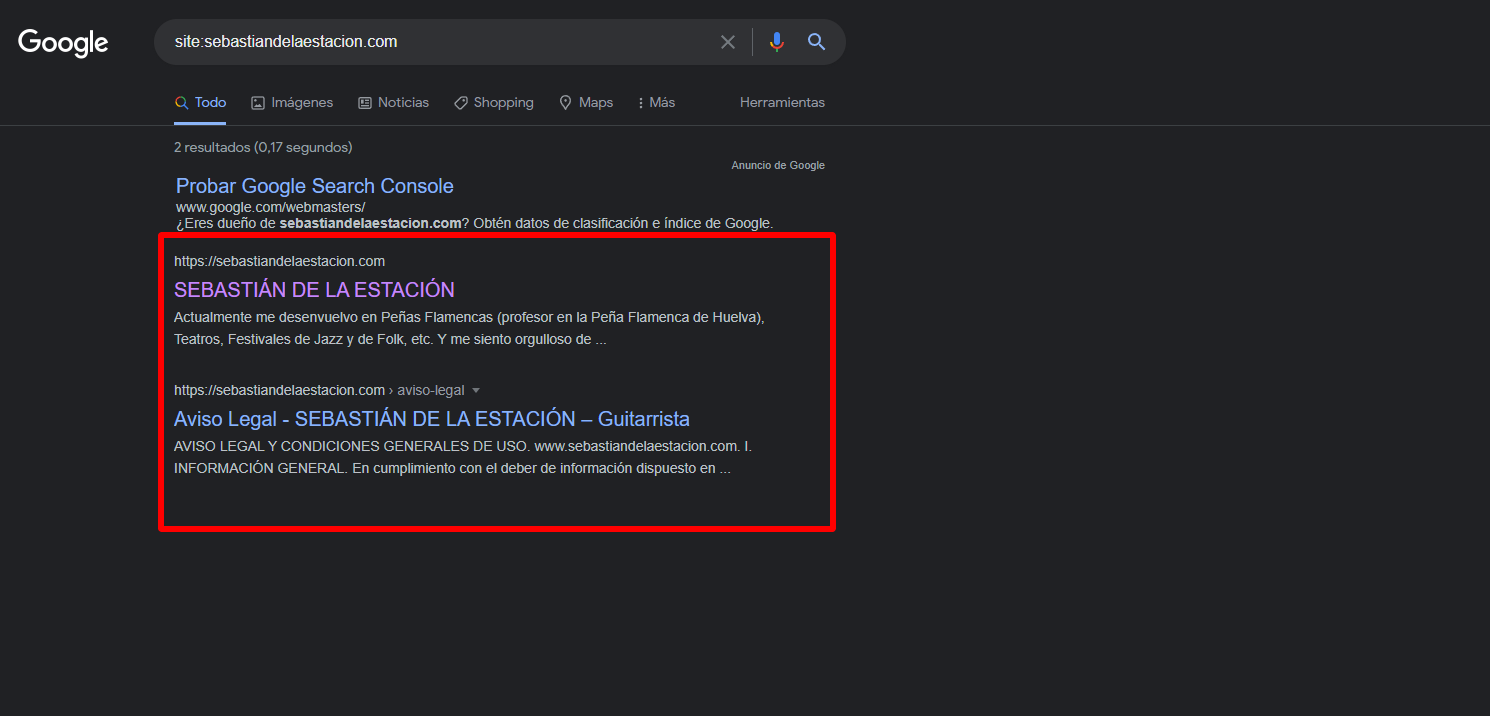This screenshot has height=716, width=1490.
Task: Expand the dropdown arrow next to aviso-legal
Action: 476,391
